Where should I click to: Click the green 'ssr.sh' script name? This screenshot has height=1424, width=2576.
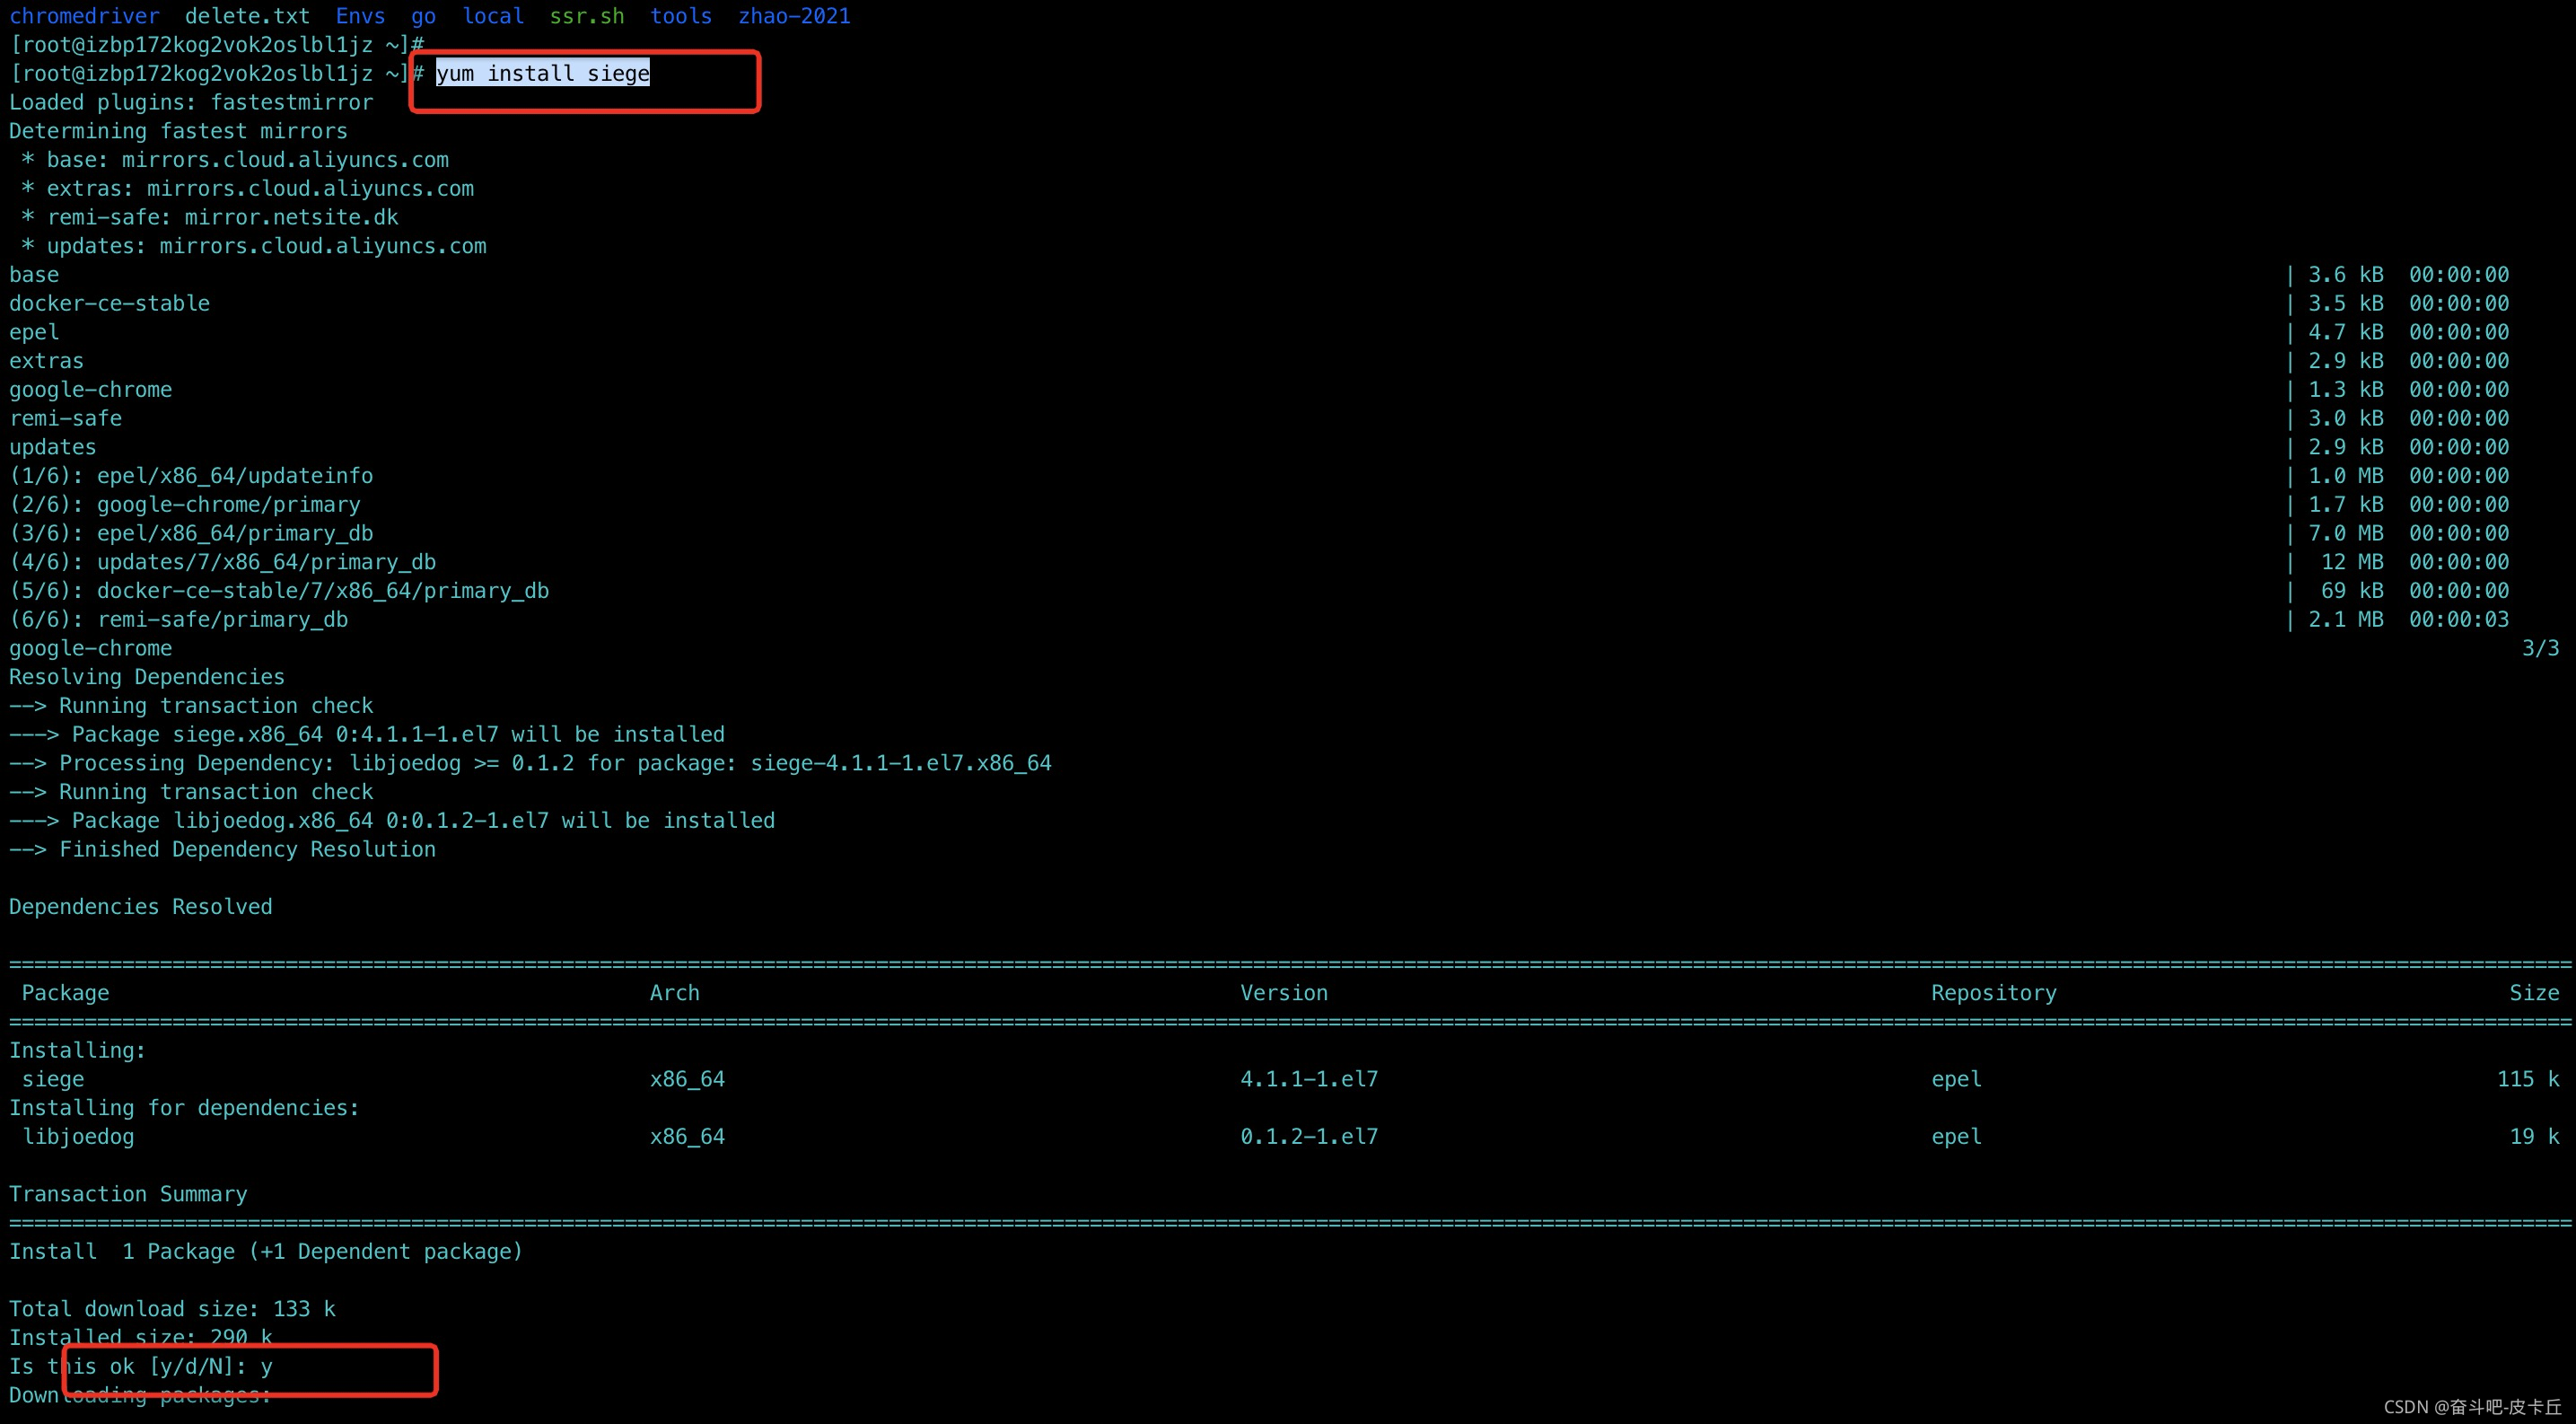tap(586, 16)
